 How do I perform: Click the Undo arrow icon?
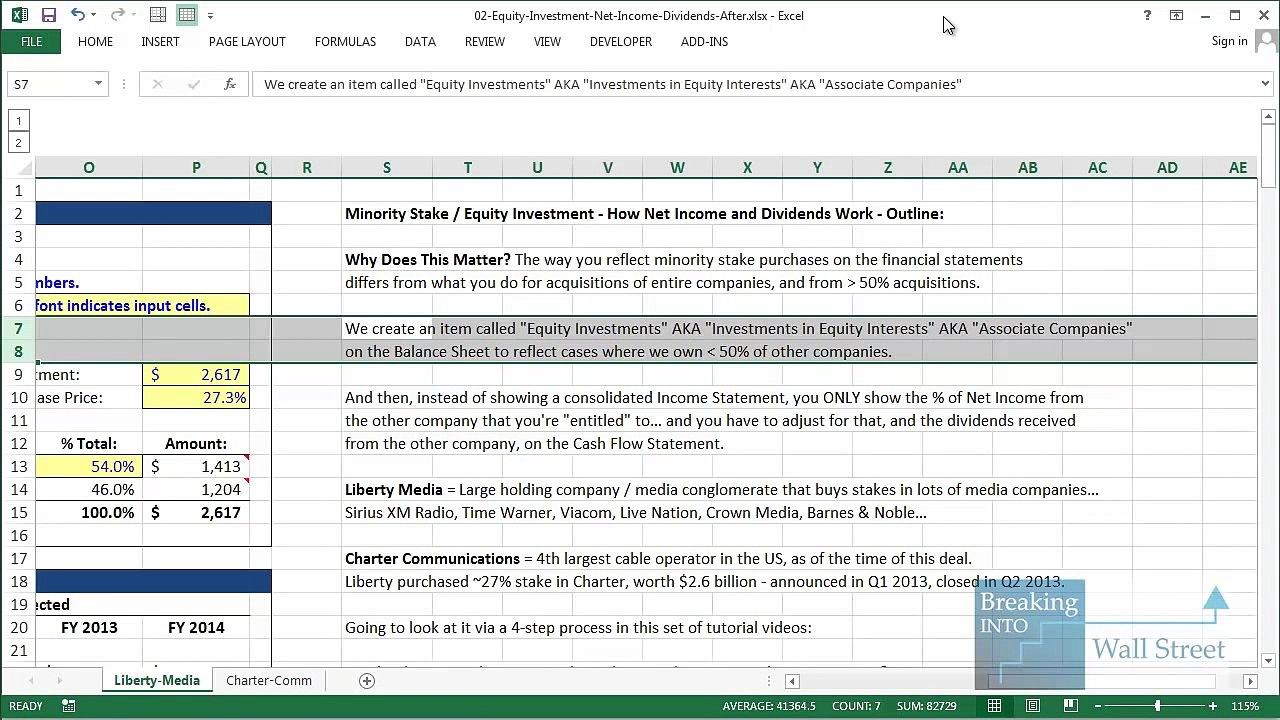click(77, 15)
